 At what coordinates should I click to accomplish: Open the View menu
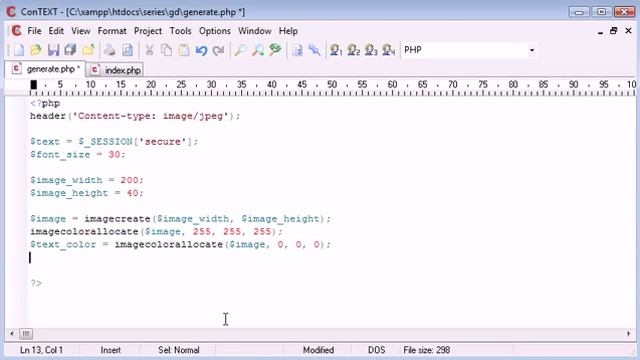pos(81,31)
